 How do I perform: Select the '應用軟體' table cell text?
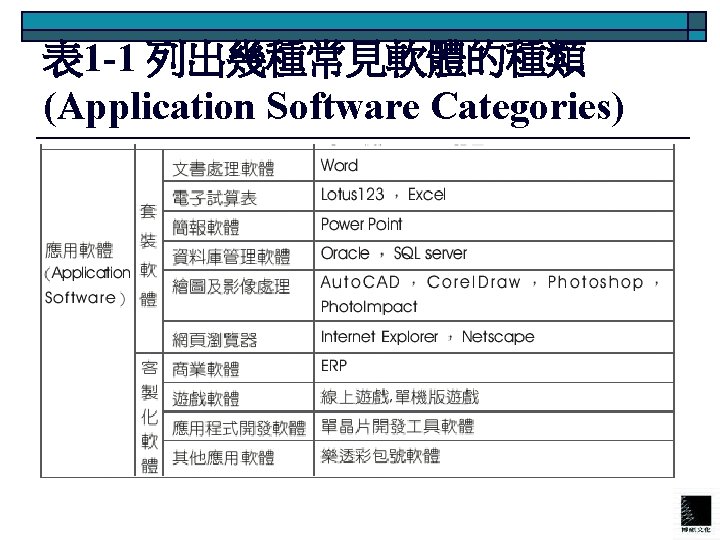point(79,250)
